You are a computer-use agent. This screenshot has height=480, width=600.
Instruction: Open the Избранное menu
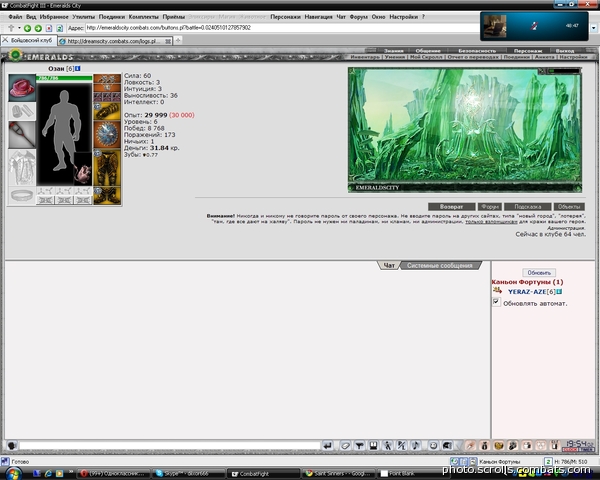54,17
